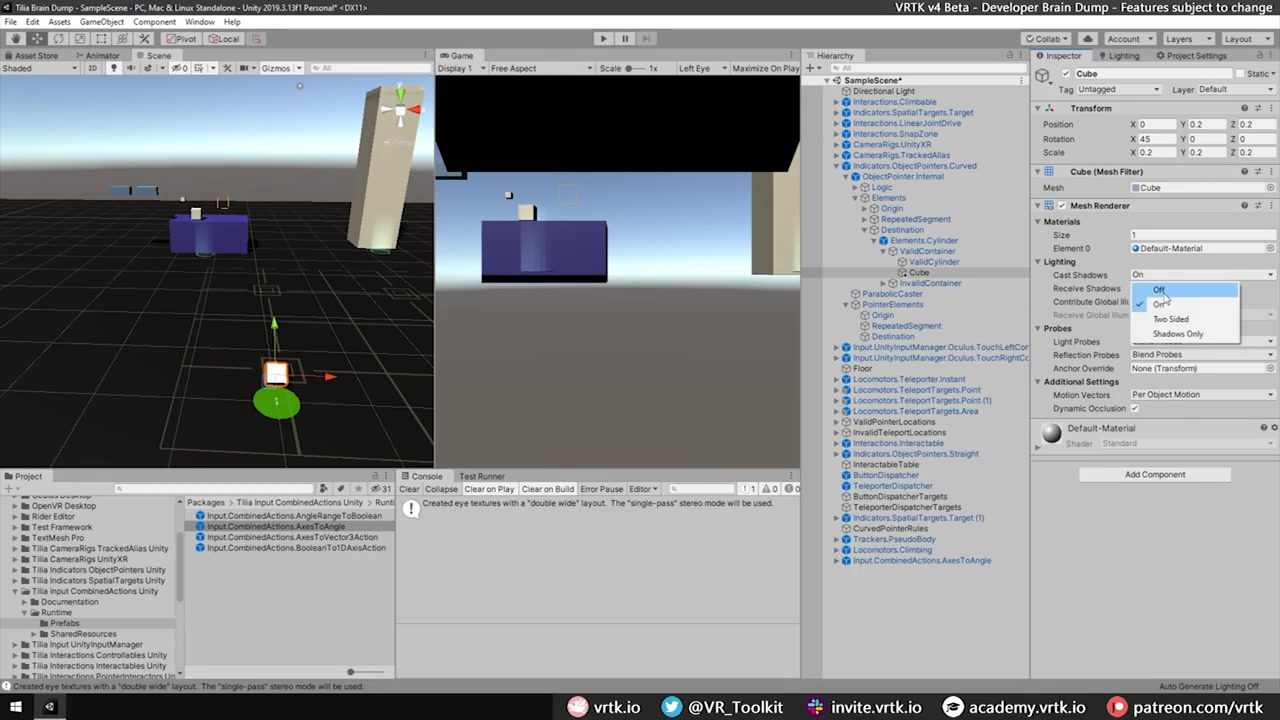The height and width of the screenshot is (720, 1280).
Task: Select the Rect Transform tool
Action: 101,38
